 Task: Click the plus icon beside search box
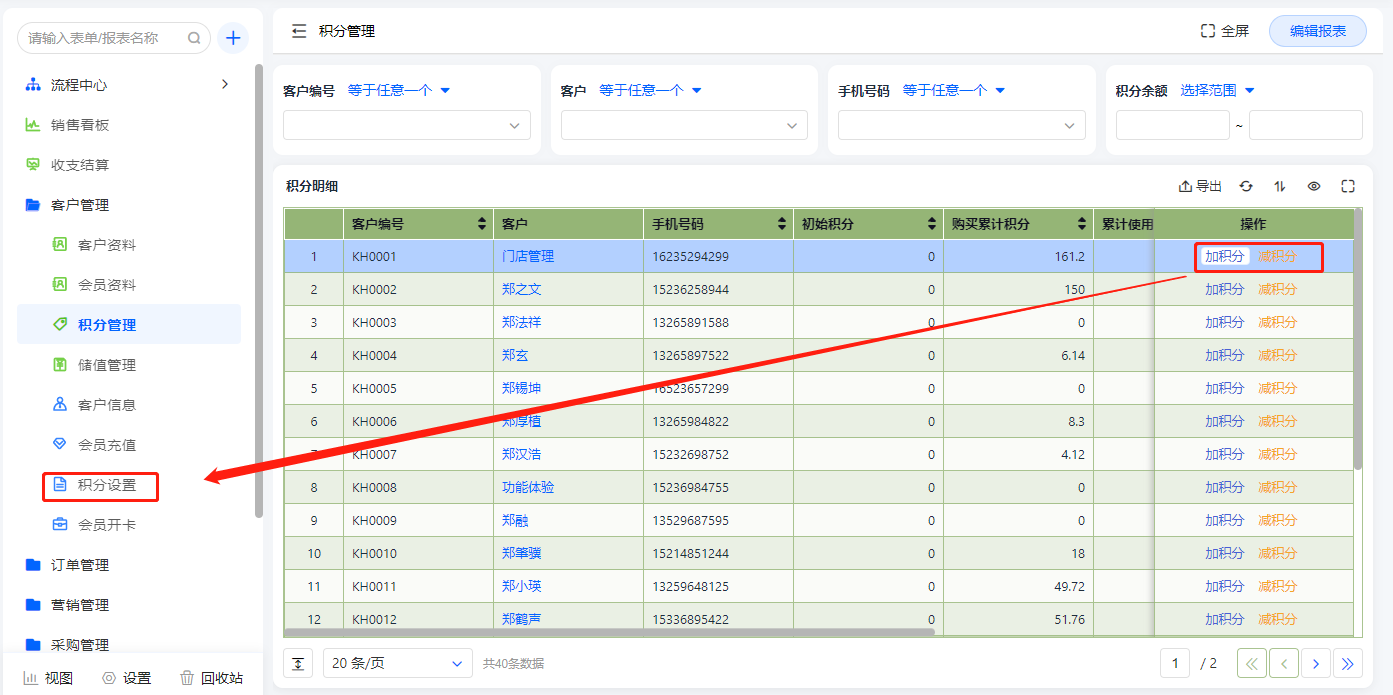tap(233, 38)
